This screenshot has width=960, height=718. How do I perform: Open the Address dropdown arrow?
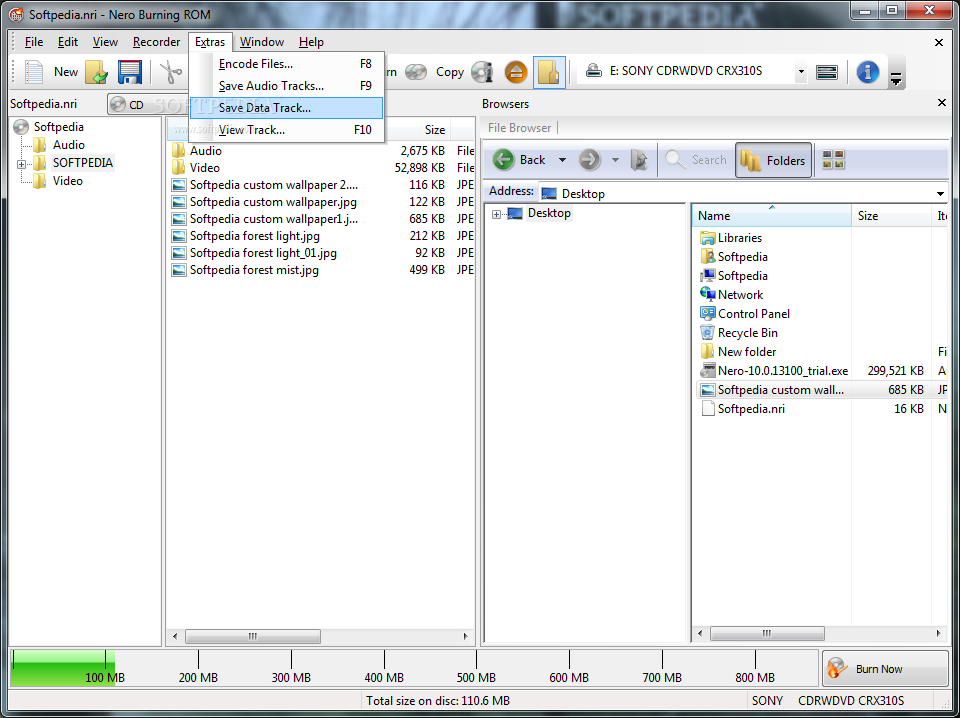(x=940, y=194)
